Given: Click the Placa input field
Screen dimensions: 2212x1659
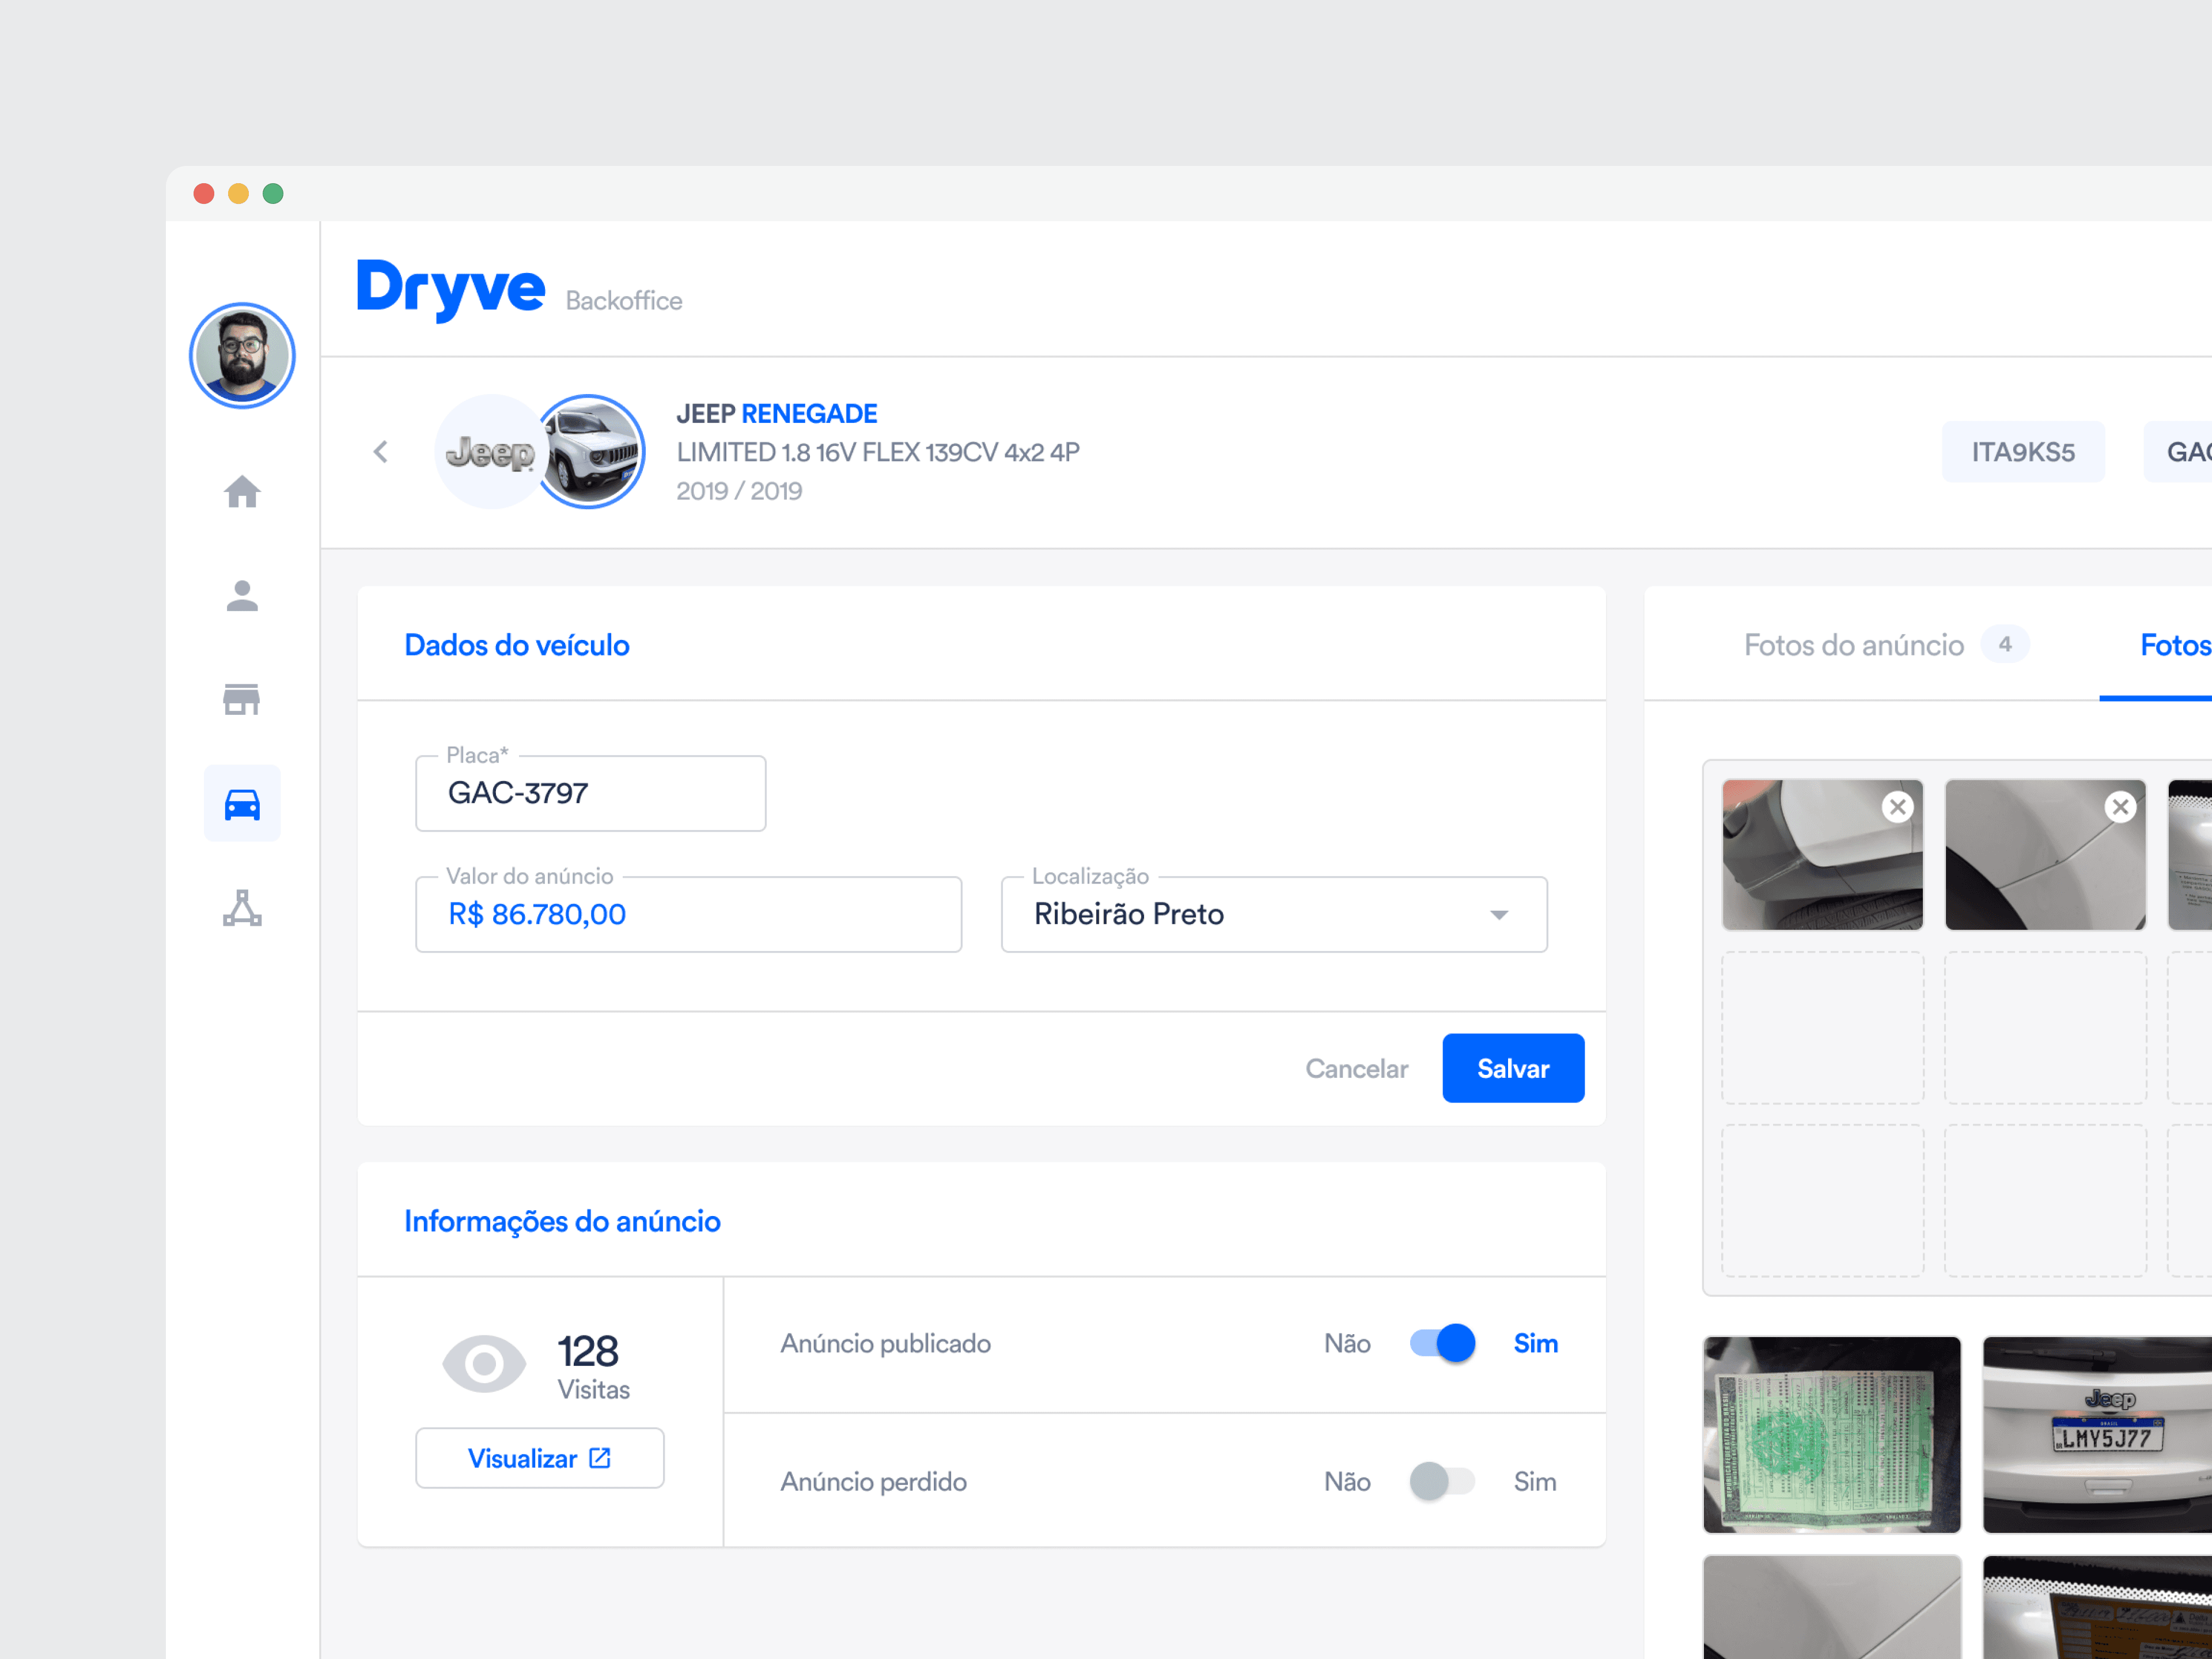Looking at the screenshot, I should [591, 793].
